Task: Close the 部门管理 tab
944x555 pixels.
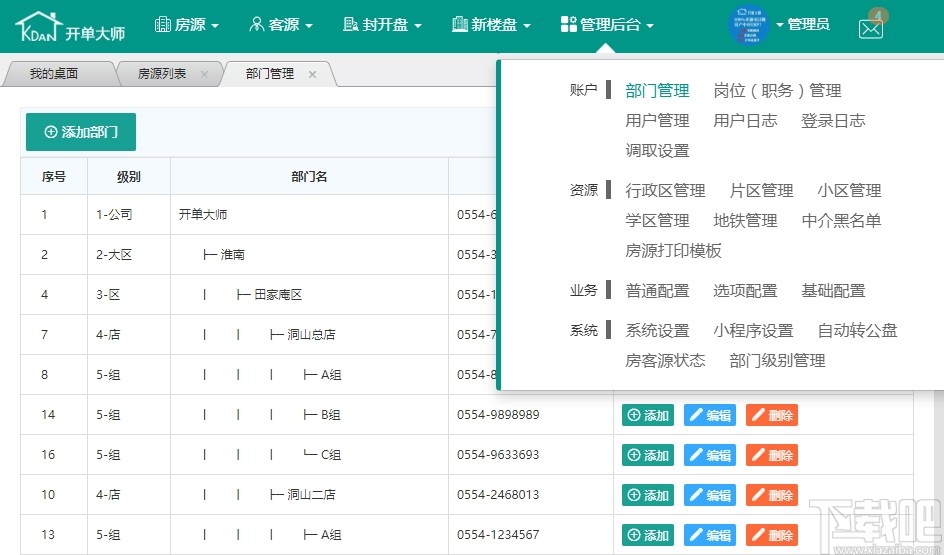Action: 312,74
